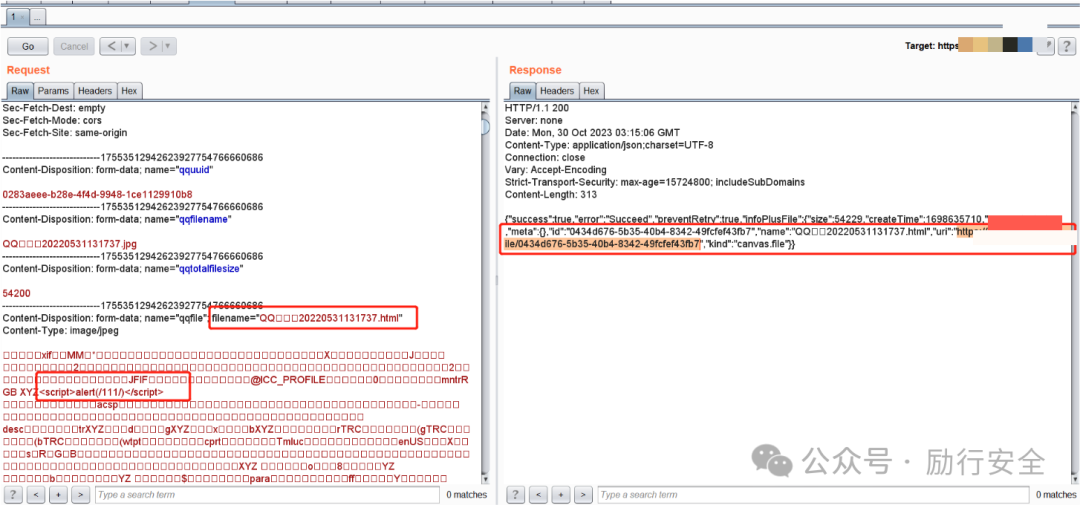Click the Request search next > button
The height and width of the screenshot is (505, 1080).
coord(81,495)
